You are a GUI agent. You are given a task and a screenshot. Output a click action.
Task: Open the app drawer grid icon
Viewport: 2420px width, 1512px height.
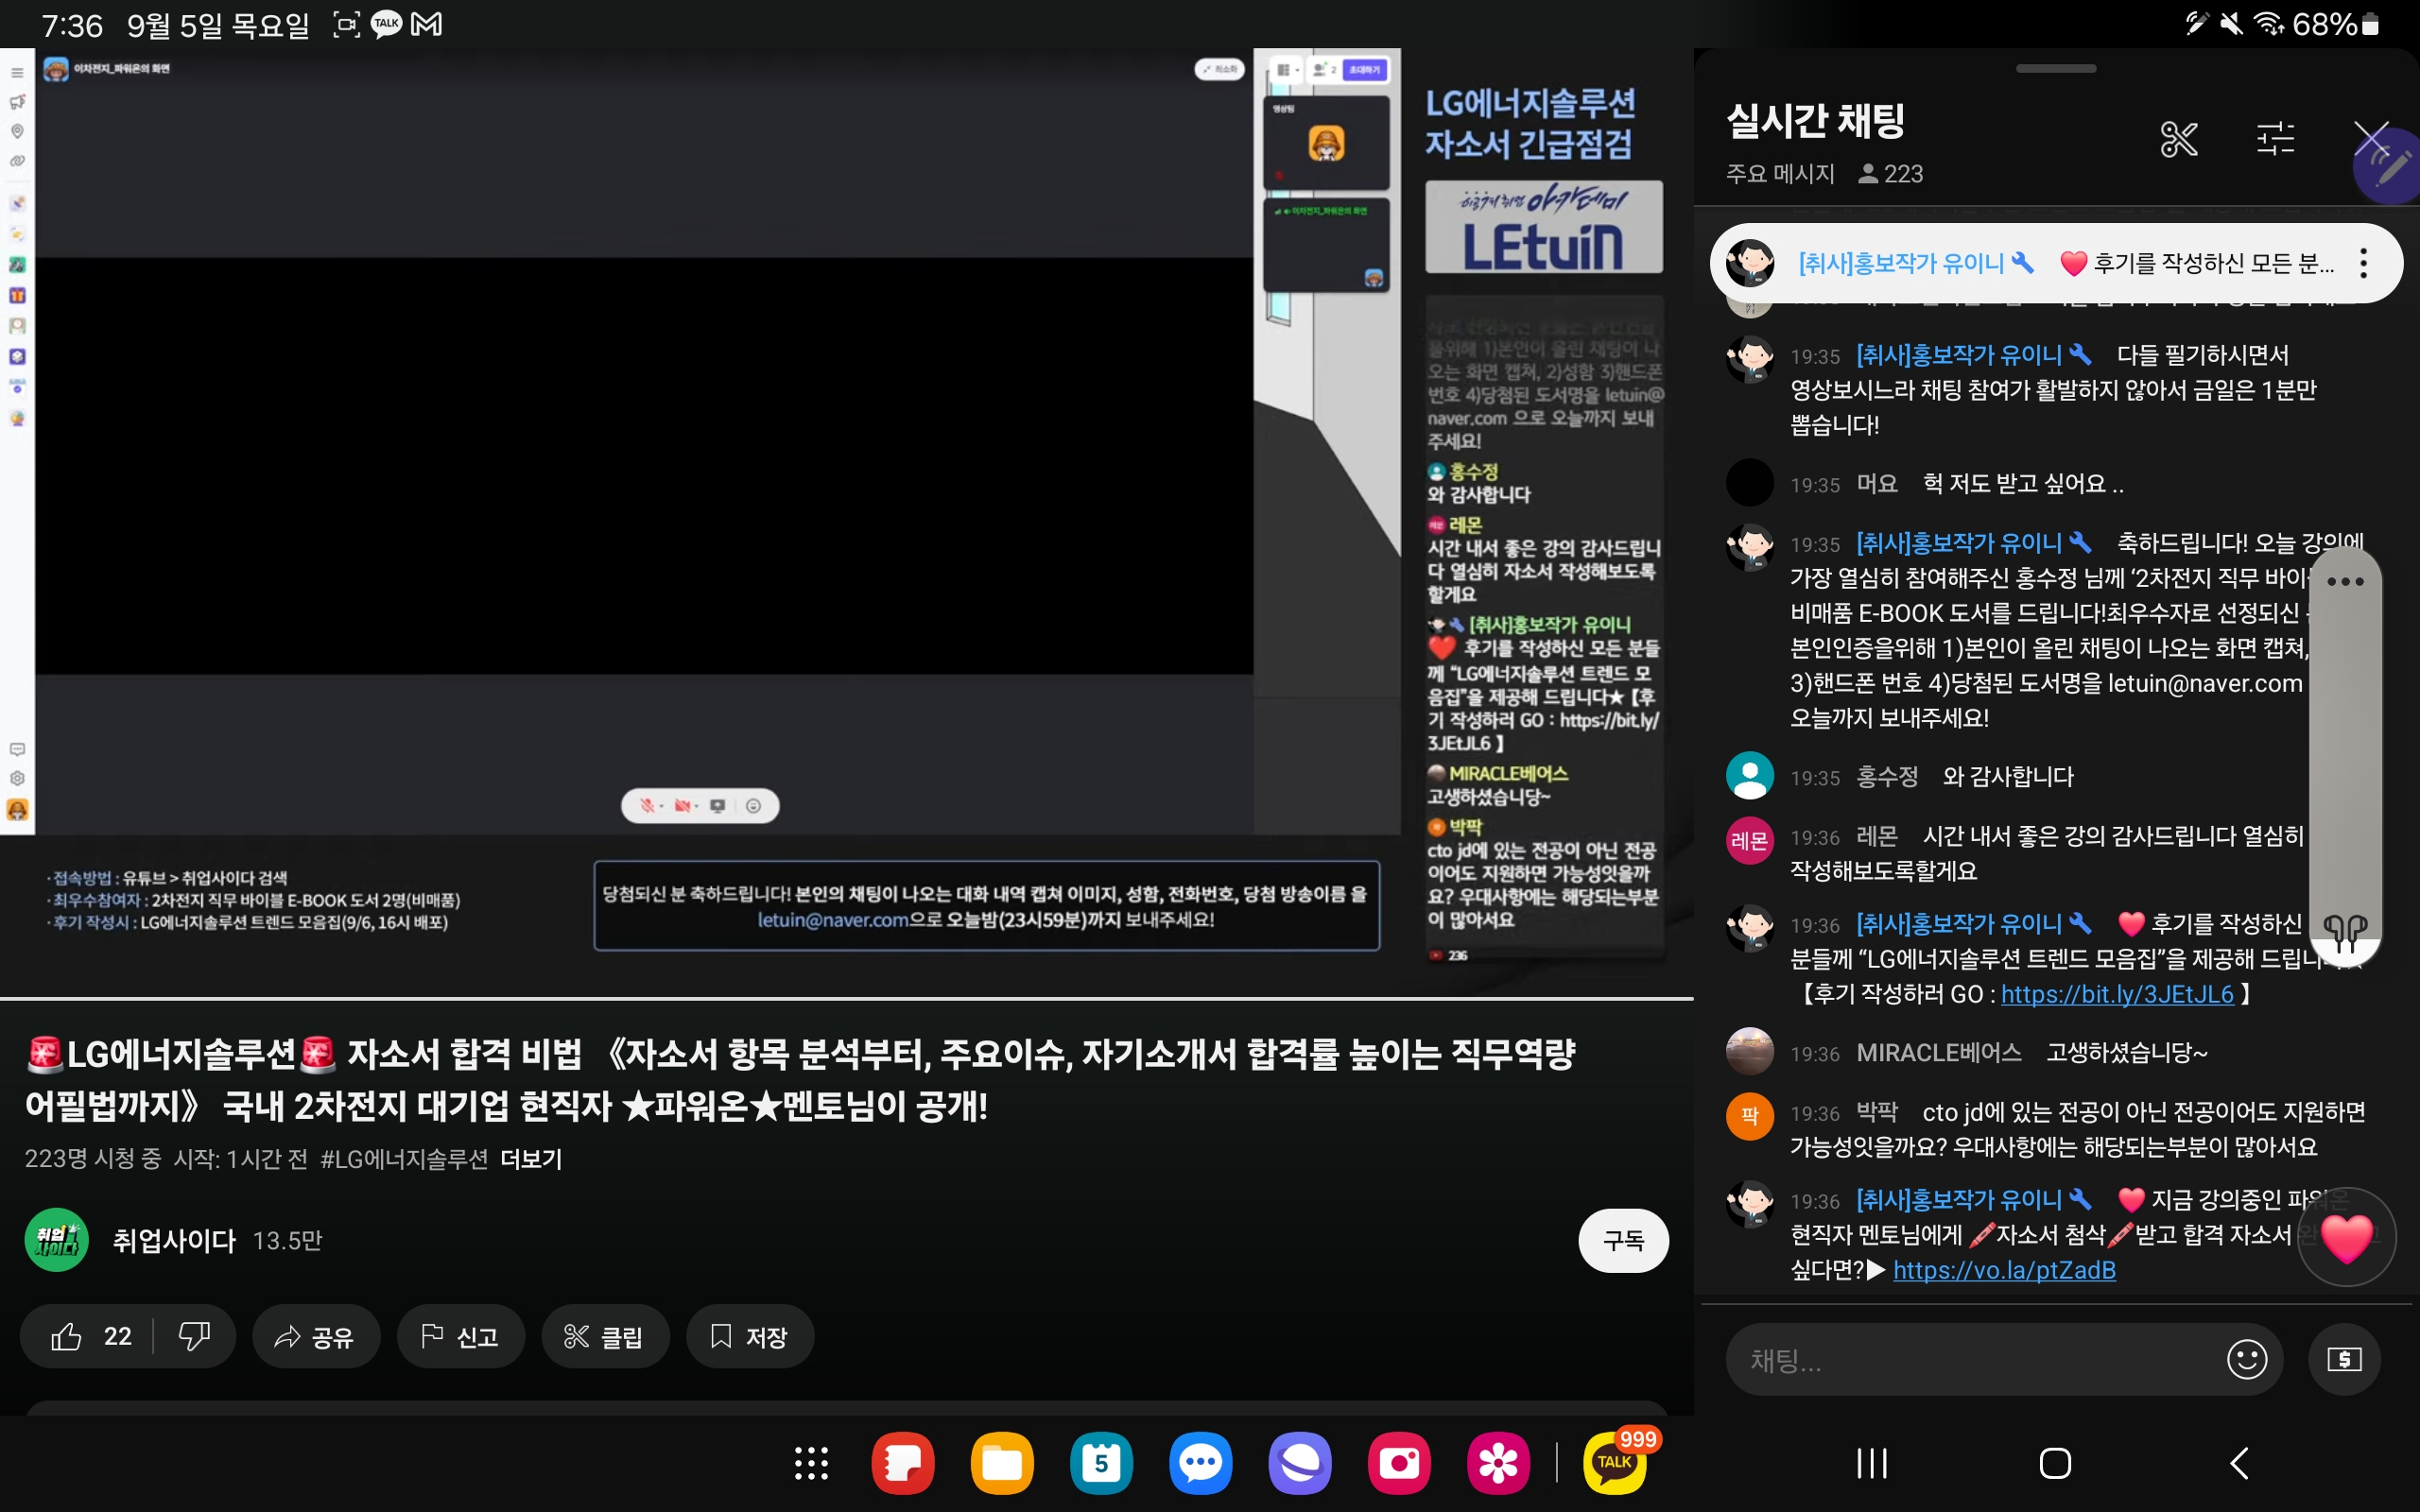click(x=811, y=1463)
